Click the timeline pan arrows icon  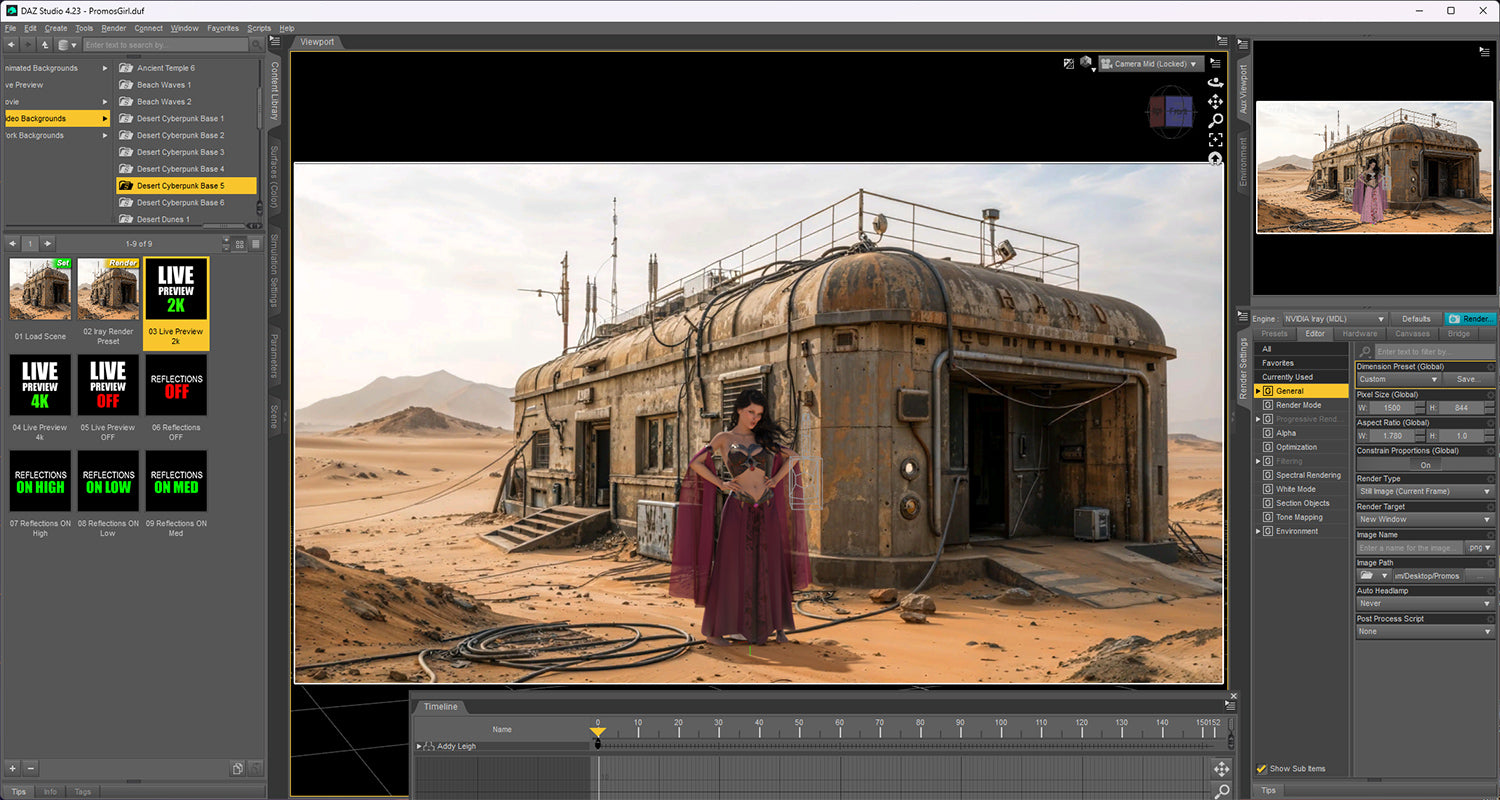tap(1221, 769)
